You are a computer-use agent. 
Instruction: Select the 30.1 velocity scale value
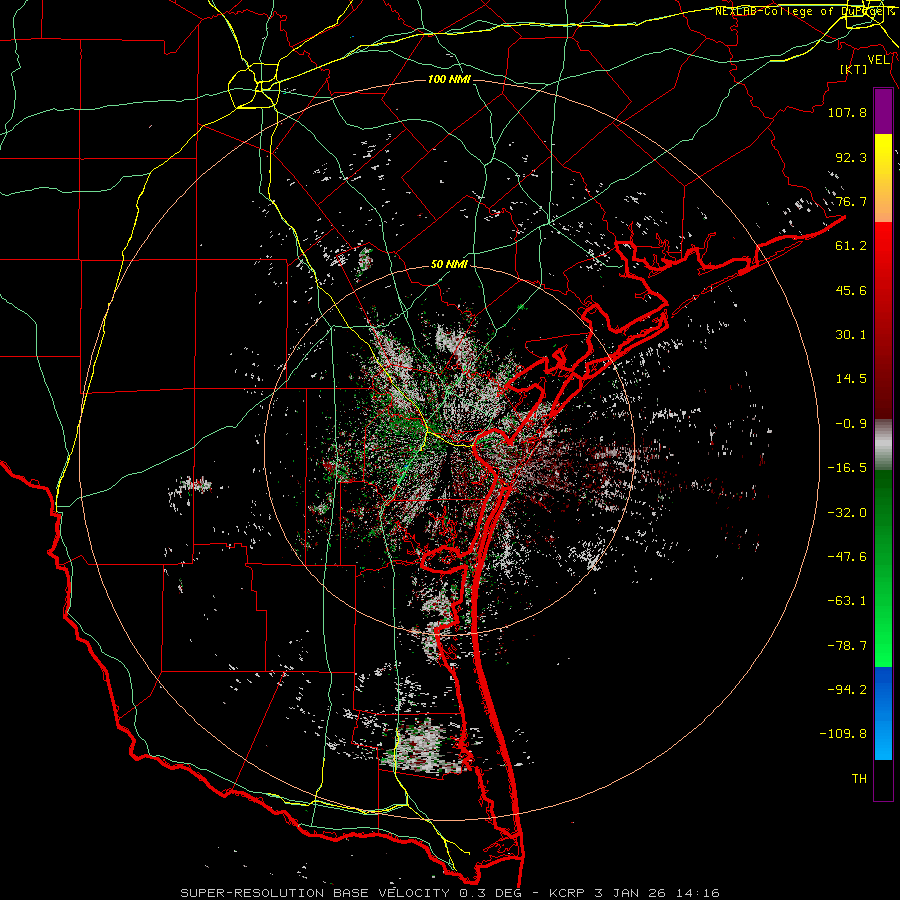tap(851, 335)
